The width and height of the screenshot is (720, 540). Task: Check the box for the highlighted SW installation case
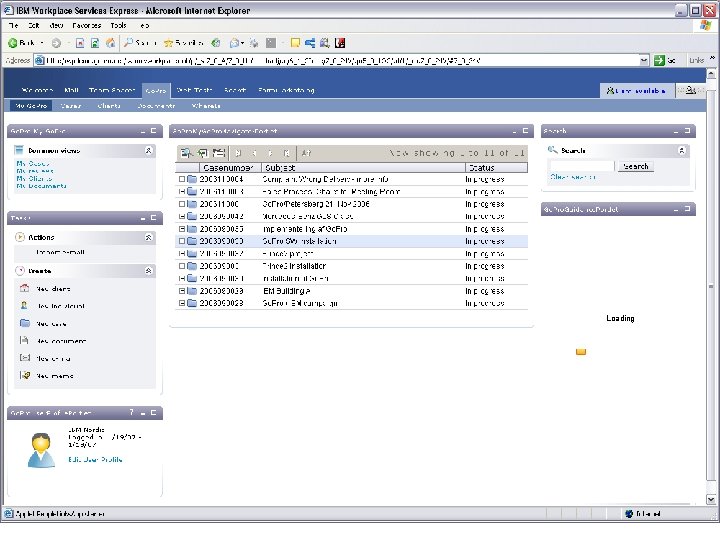[x=182, y=241]
